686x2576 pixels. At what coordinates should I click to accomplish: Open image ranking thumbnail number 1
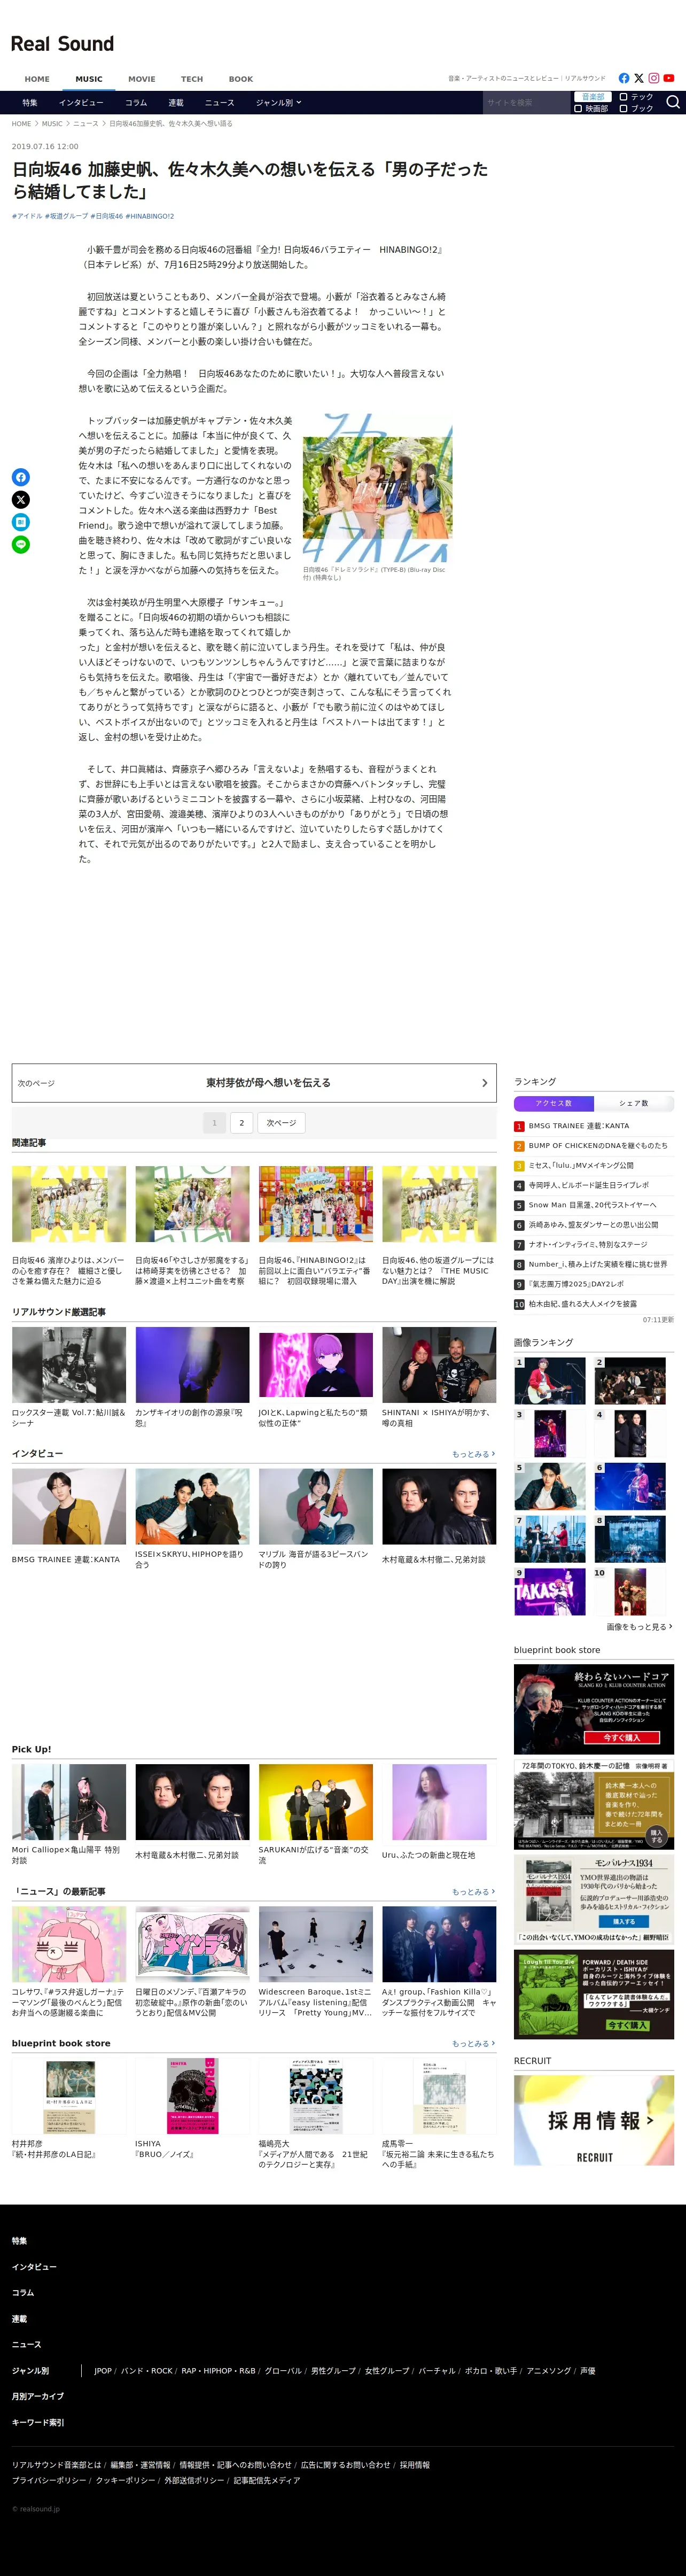pos(550,1382)
